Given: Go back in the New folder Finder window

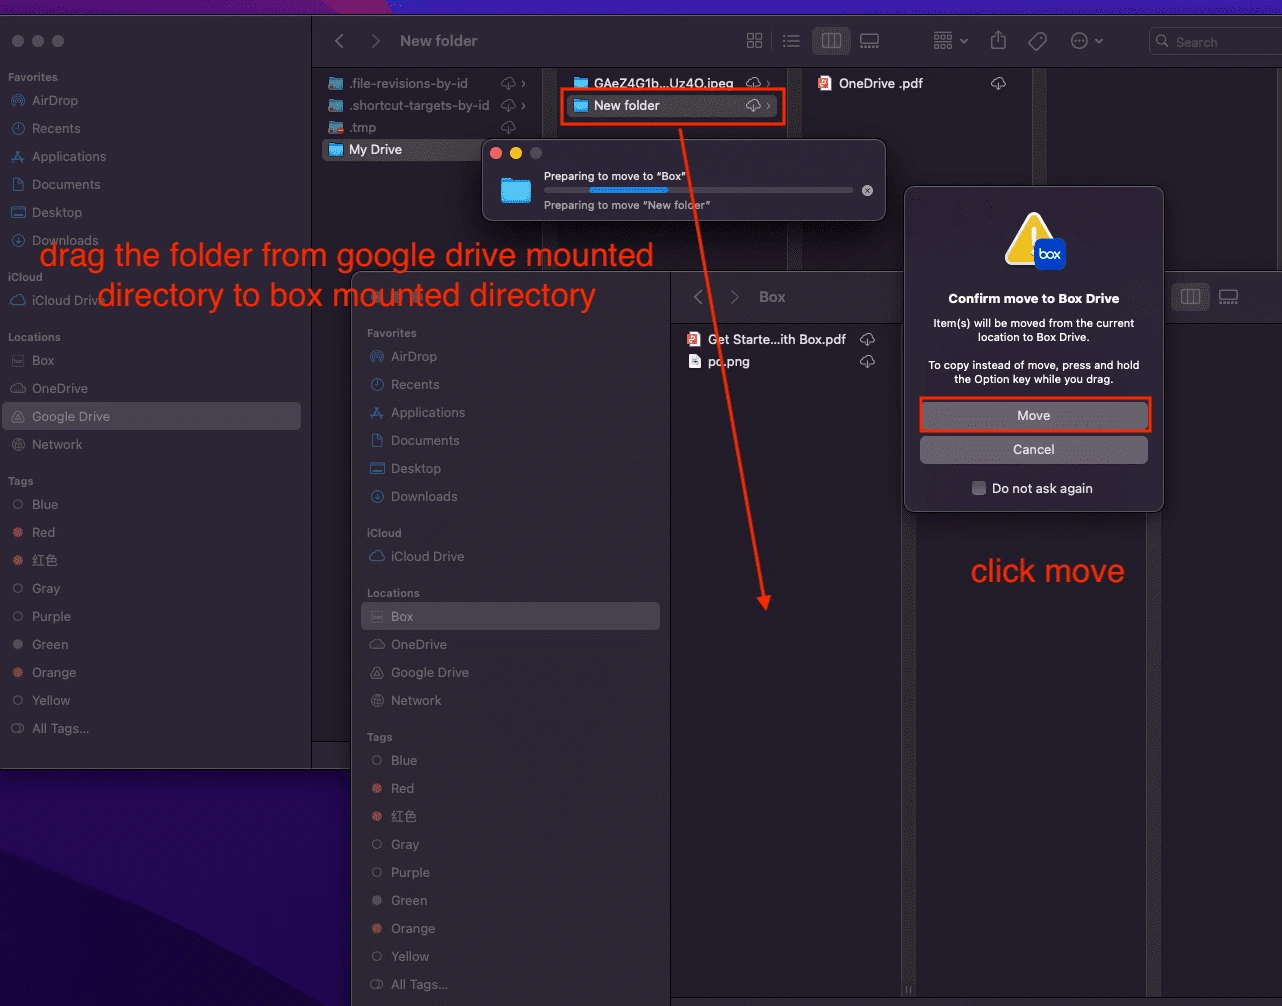Looking at the screenshot, I should pyautogui.click(x=339, y=41).
